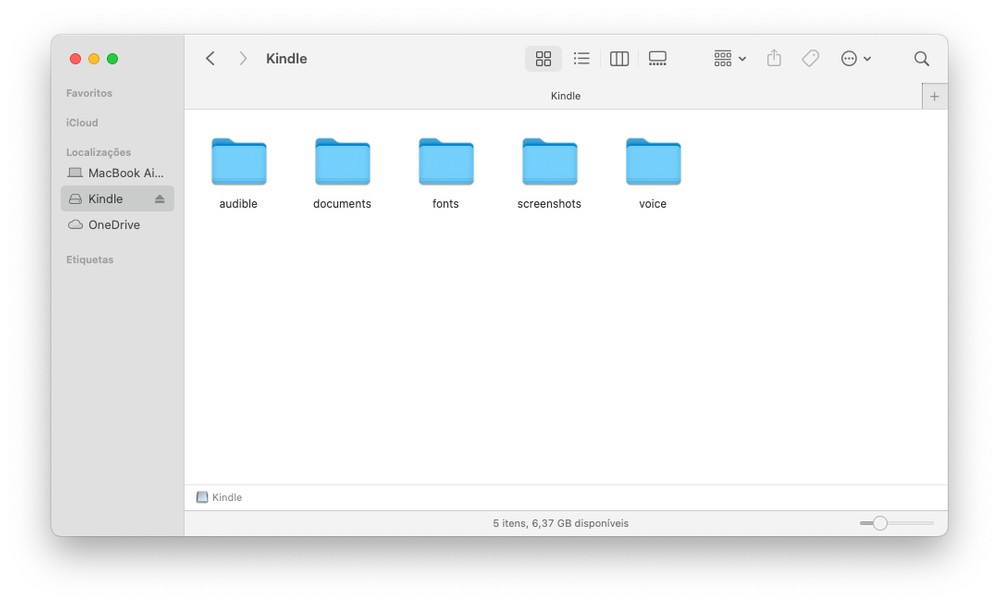Select the Kindle tab
Viewport: 1000px width, 605px height.
click(565, 96)
